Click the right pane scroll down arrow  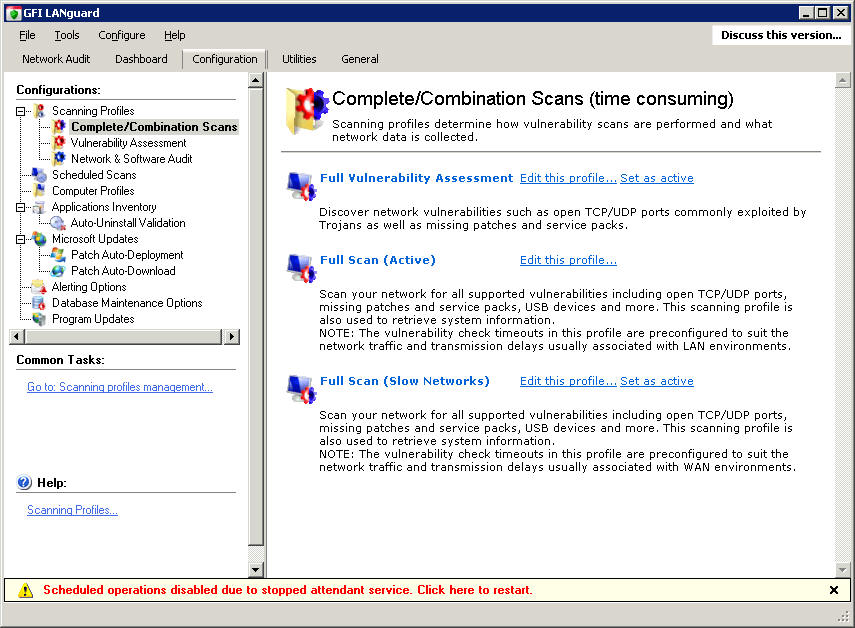click(842, 570)
